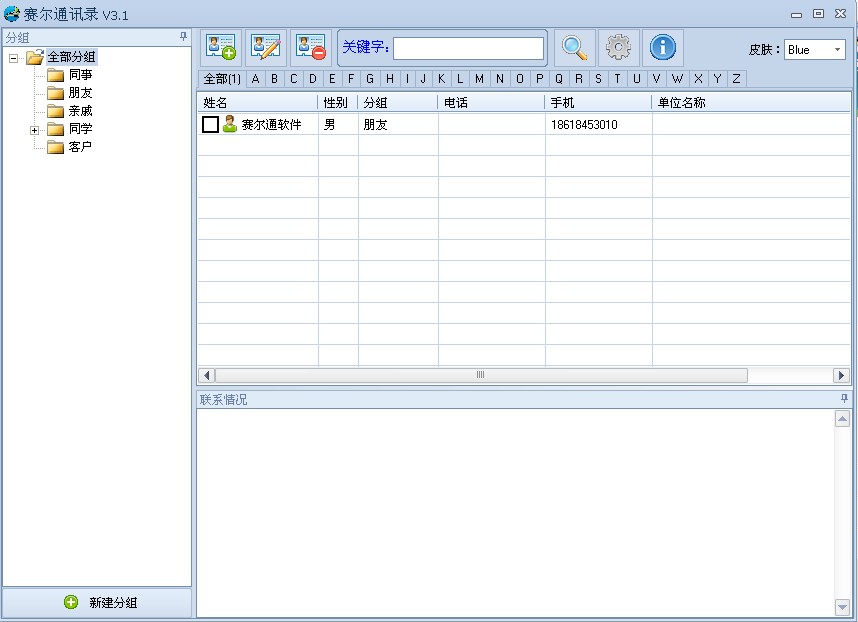
Task: Filter contacts by letter S
Action: pyautogui.click(x=598, y=79)
